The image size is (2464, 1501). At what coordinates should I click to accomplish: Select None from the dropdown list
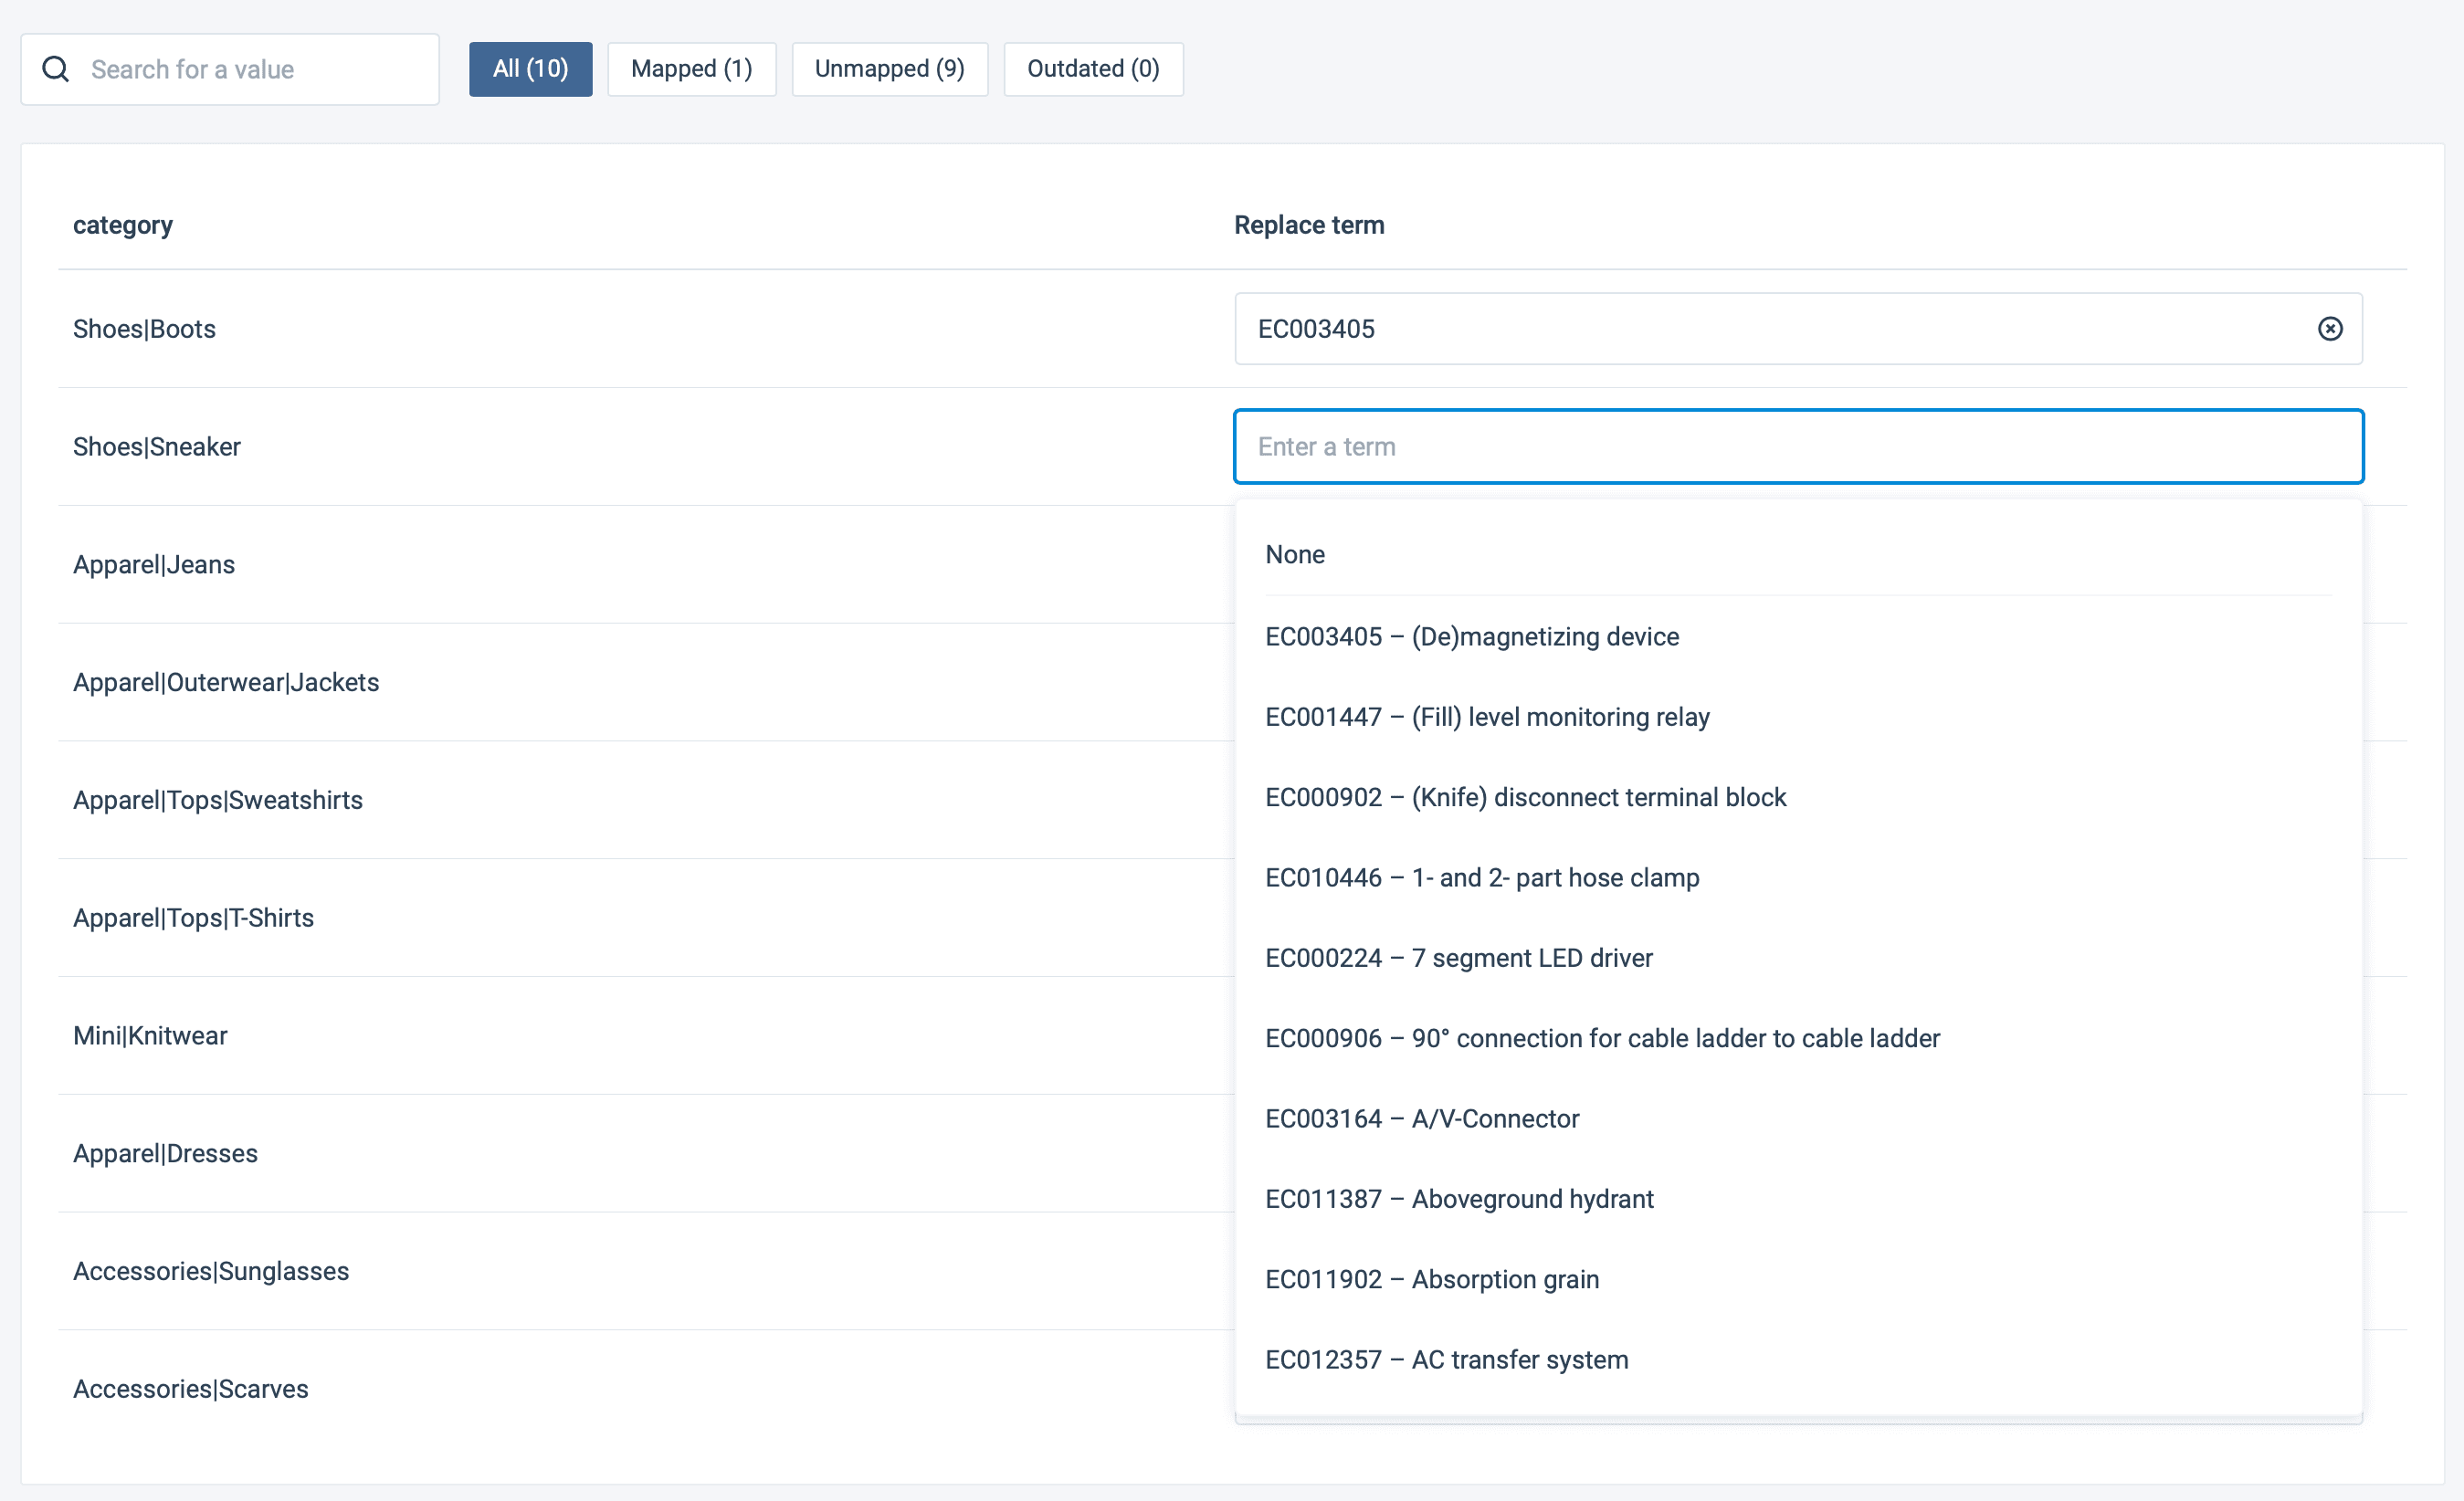[1295, 555]
